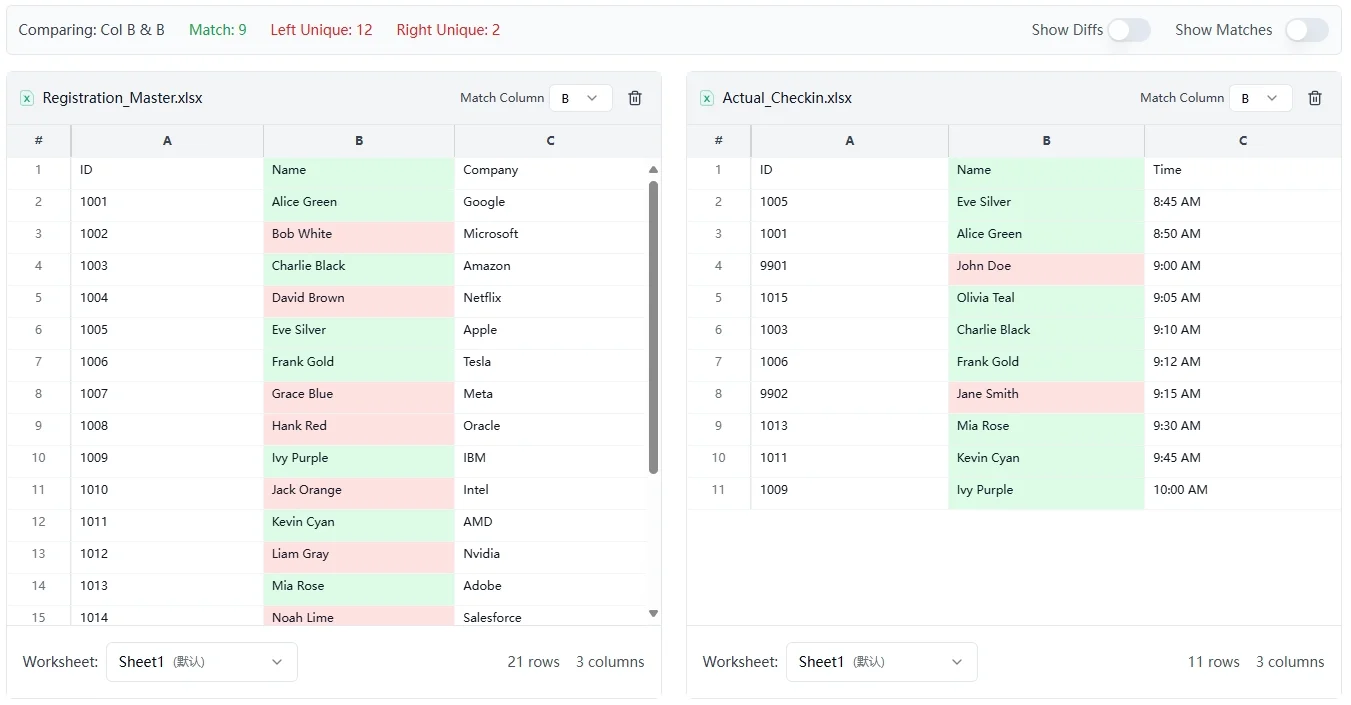Click the down arrow on the left table scrollbar
1351x705 pixels.
(653, 613)
